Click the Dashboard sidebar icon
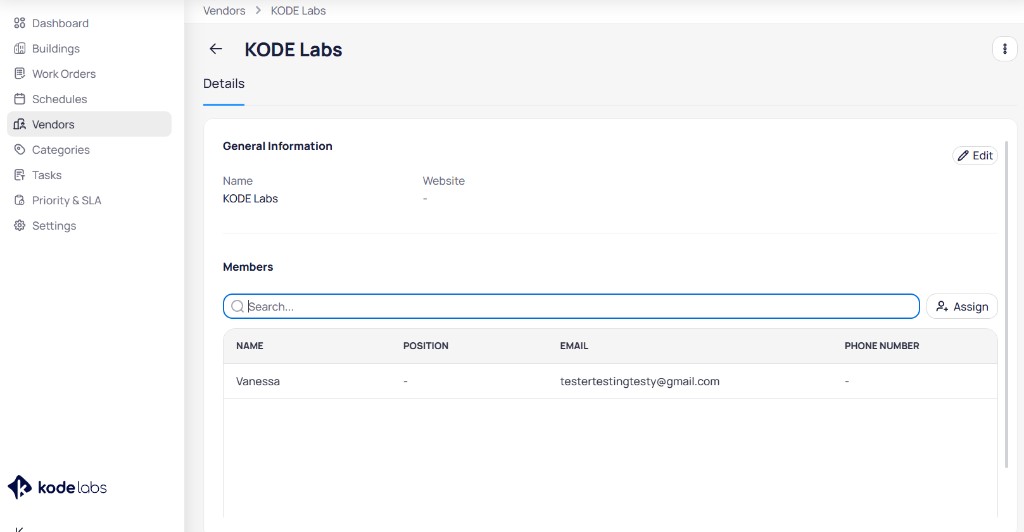Image resolution: width=1024 pixels, height=532 pixels. (x=20, y=23)
